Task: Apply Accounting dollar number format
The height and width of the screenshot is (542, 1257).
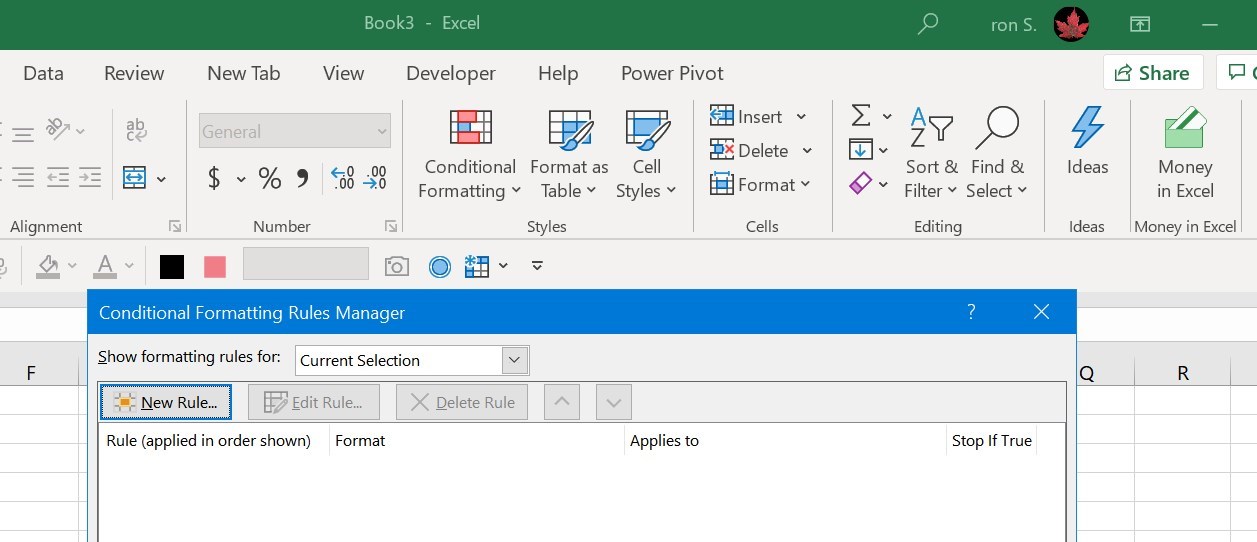Action: pos(214,179)
